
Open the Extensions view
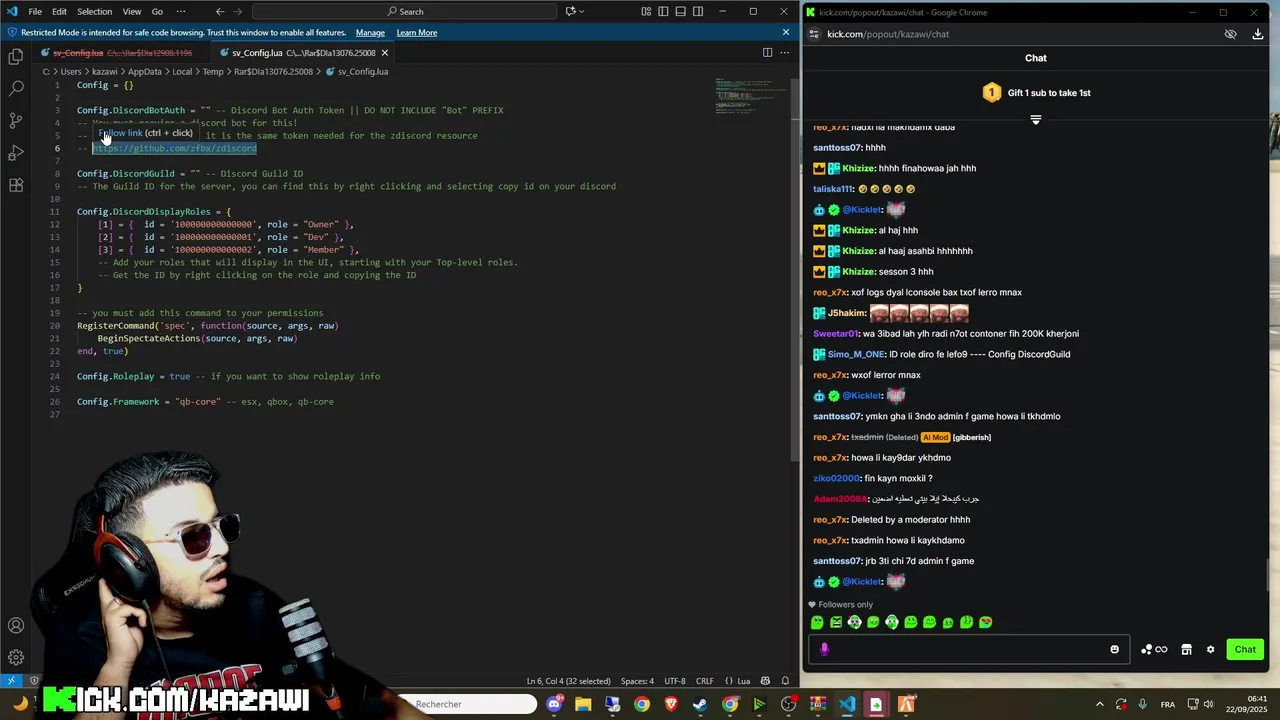coord(16,185)
